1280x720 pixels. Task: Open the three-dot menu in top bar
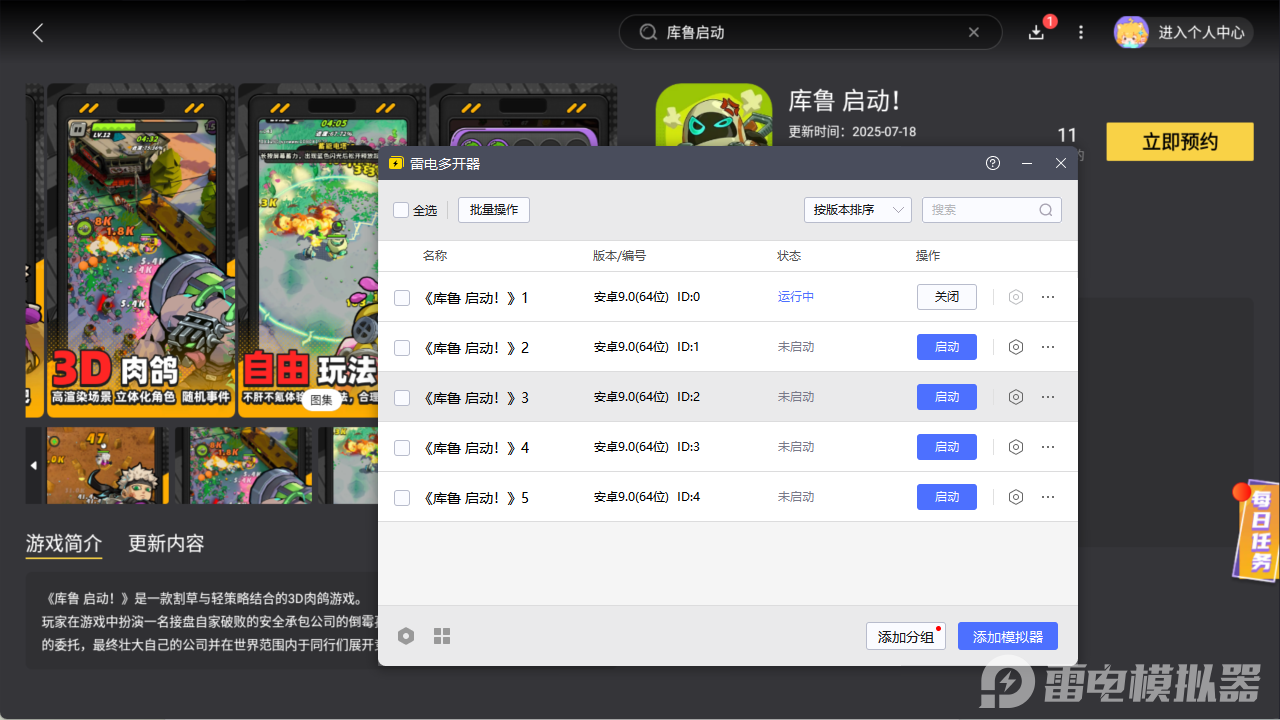tap(1081, 32)
